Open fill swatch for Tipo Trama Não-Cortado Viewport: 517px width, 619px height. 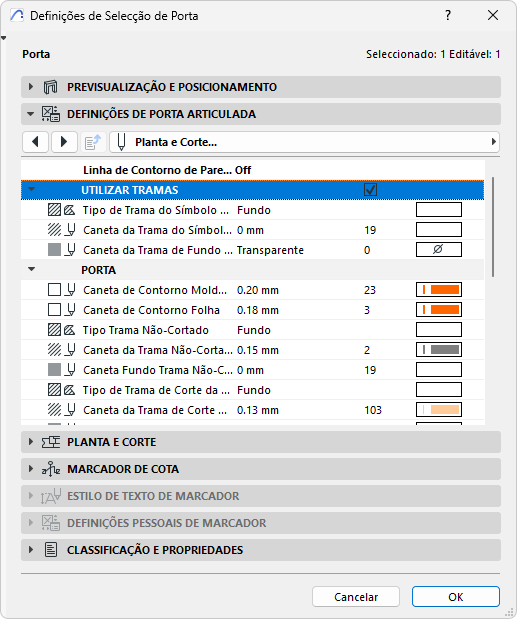[439, 330]
